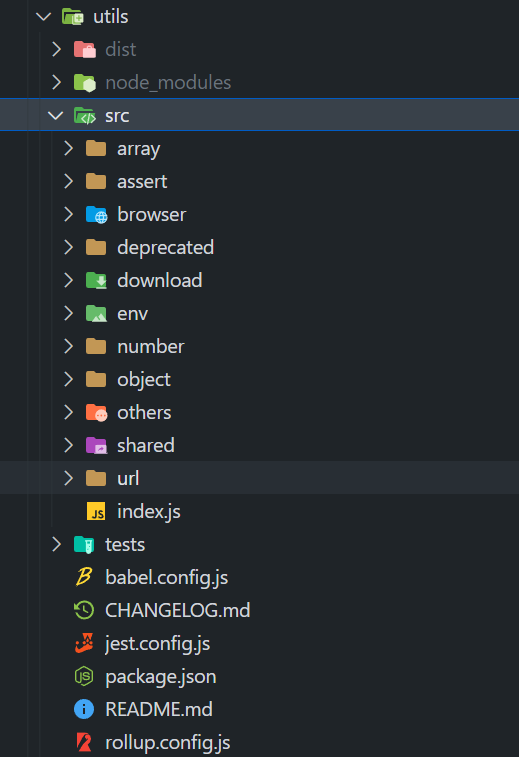Click the blue info icon beside README.md
Screen dimensions: 519x757
[84, 709]
